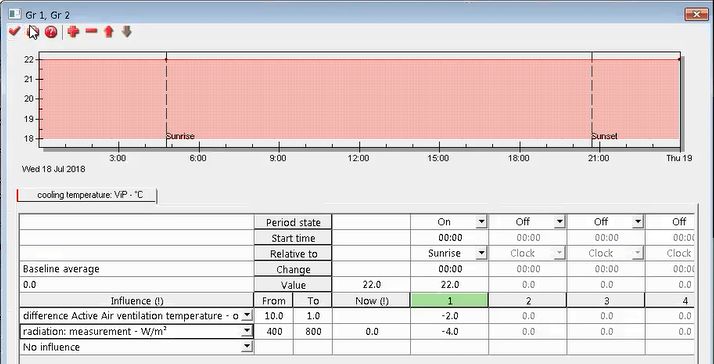This screenshot has width=714, height=364.
Task: Click the Influence (!) header button
Action: (x=137, y=300)
